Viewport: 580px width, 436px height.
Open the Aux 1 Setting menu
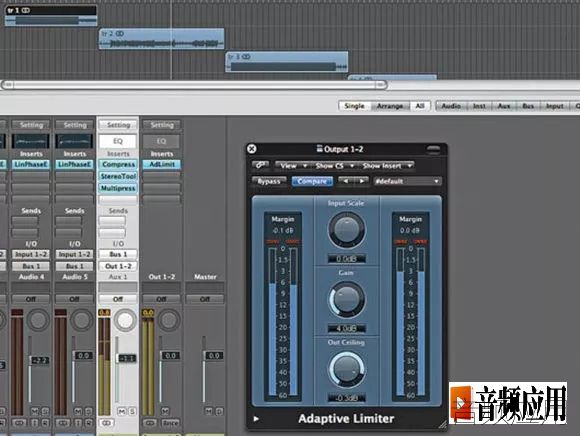(x=118, y=125)
